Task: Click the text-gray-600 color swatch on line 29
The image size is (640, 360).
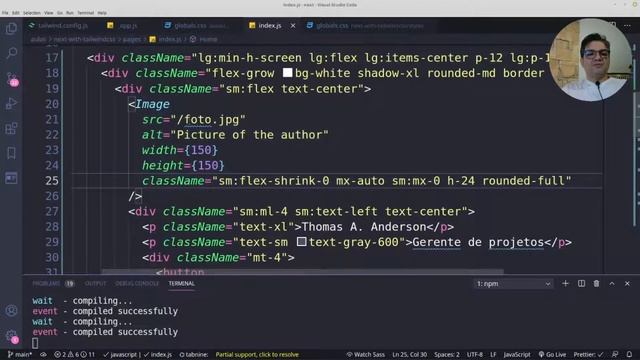Action: (301, 242)
